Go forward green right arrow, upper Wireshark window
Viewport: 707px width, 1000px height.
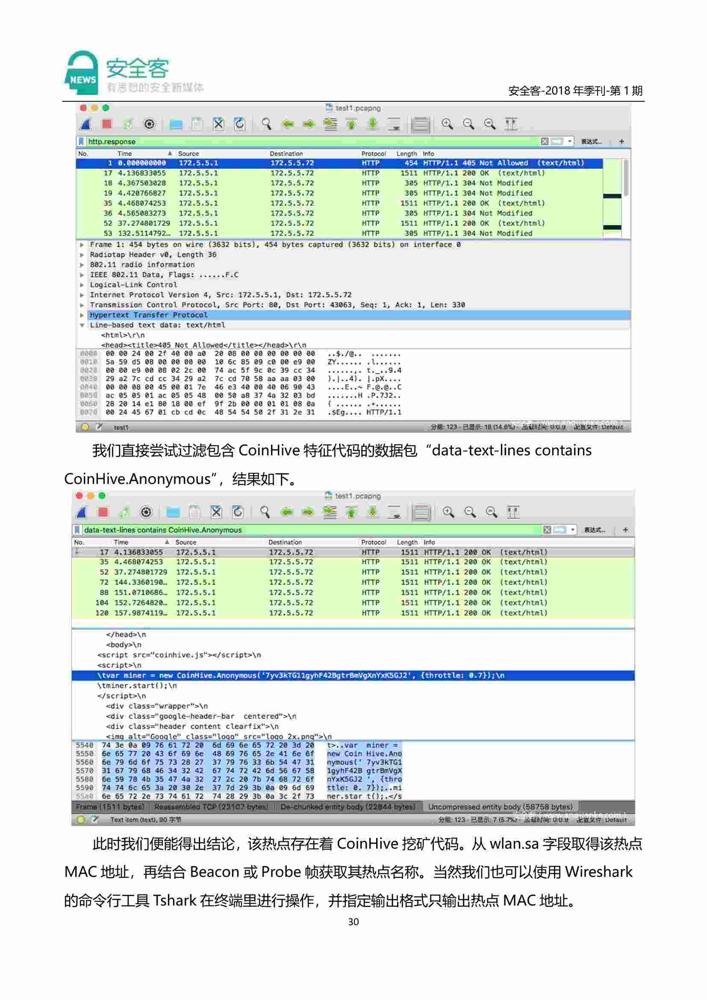(x=309, y=124)
